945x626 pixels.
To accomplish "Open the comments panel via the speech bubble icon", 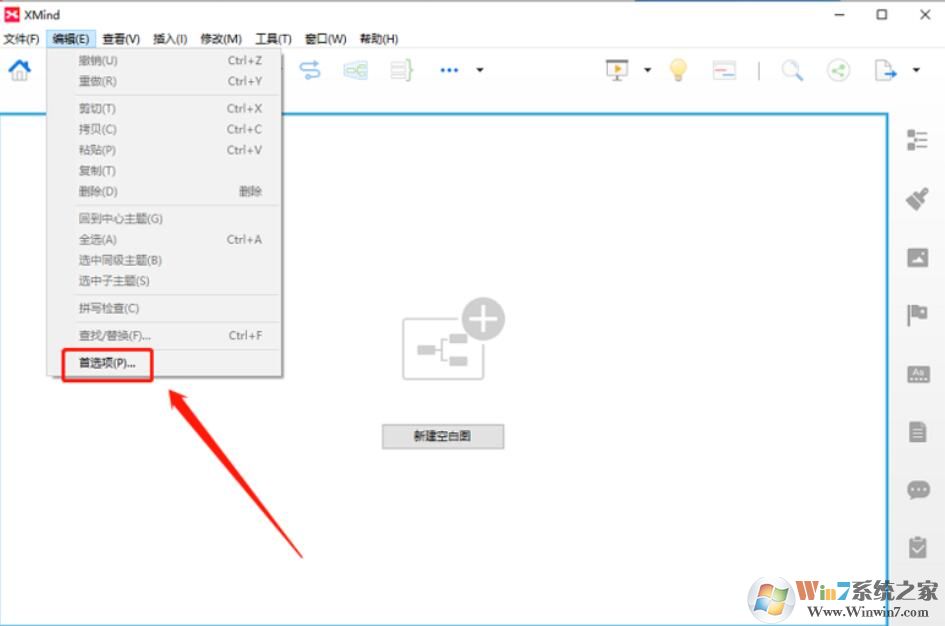I will pyautogui.click(x=918, y=489).
